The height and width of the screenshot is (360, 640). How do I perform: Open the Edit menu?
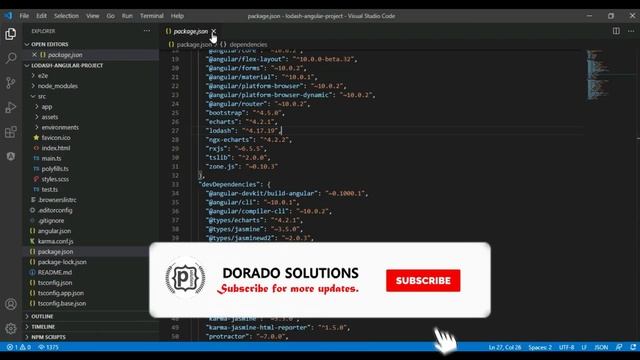42,16
